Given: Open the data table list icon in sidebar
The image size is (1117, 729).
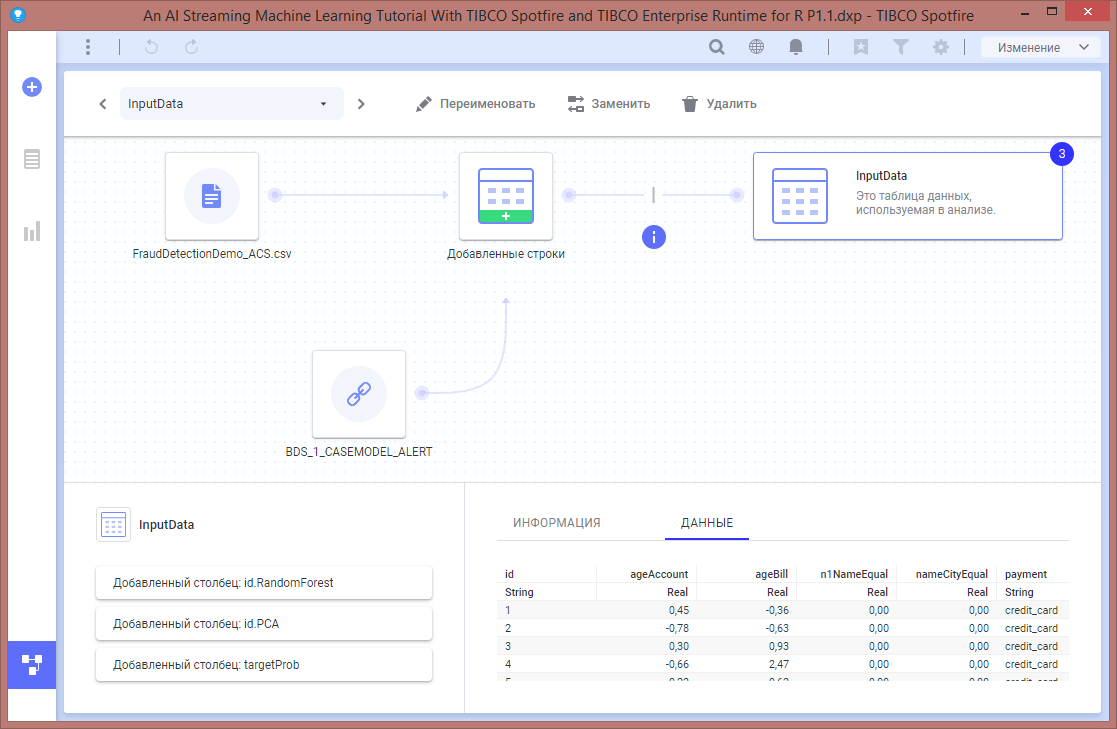Looking at the screenshot, I should pyautogui.click(x=32, y=159).
